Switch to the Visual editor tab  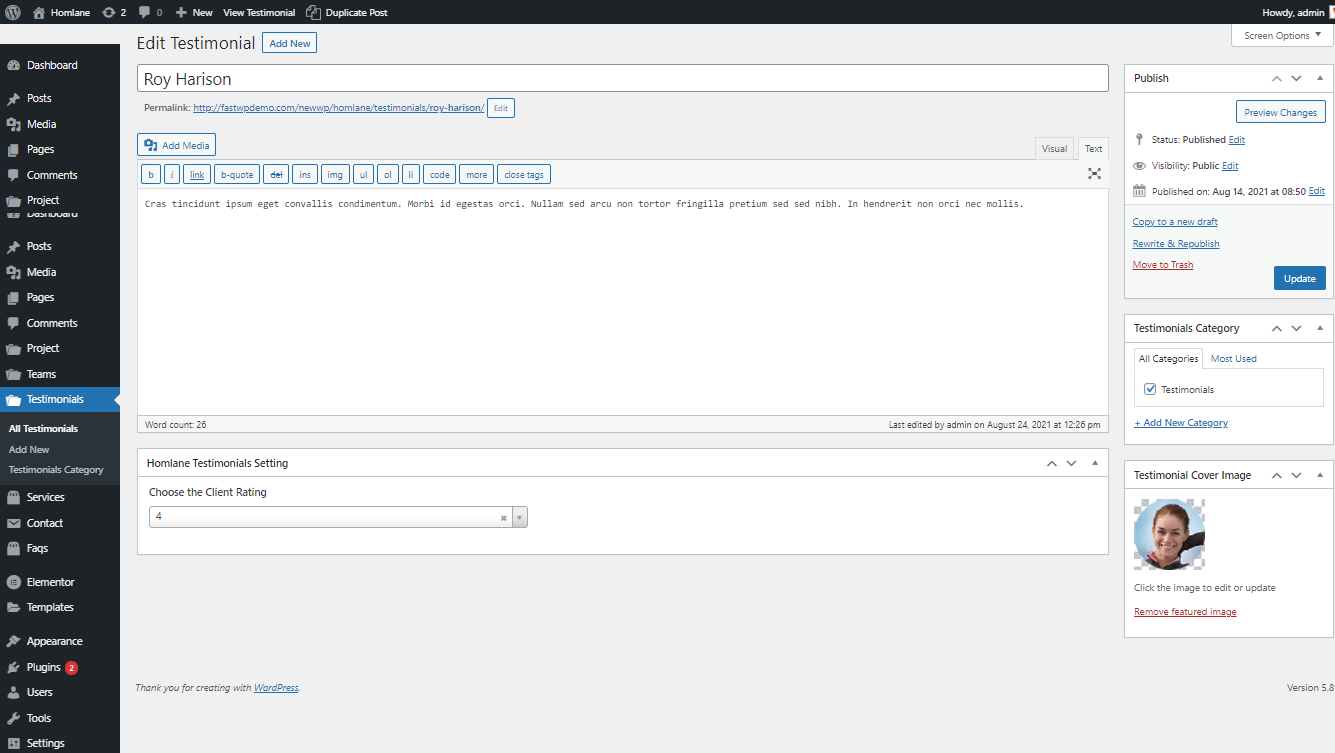pyautogui.click(x=1054, y=149)
